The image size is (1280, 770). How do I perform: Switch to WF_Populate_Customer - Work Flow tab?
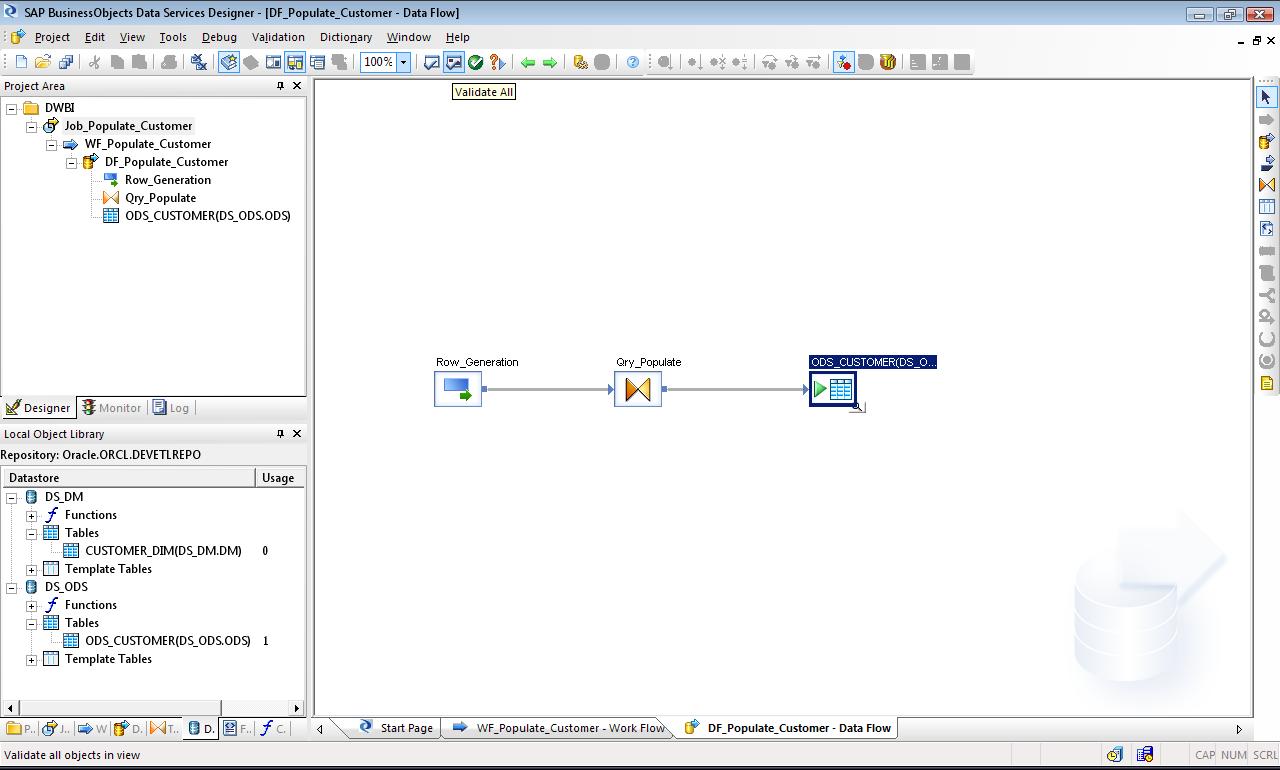tap(559, 728)
